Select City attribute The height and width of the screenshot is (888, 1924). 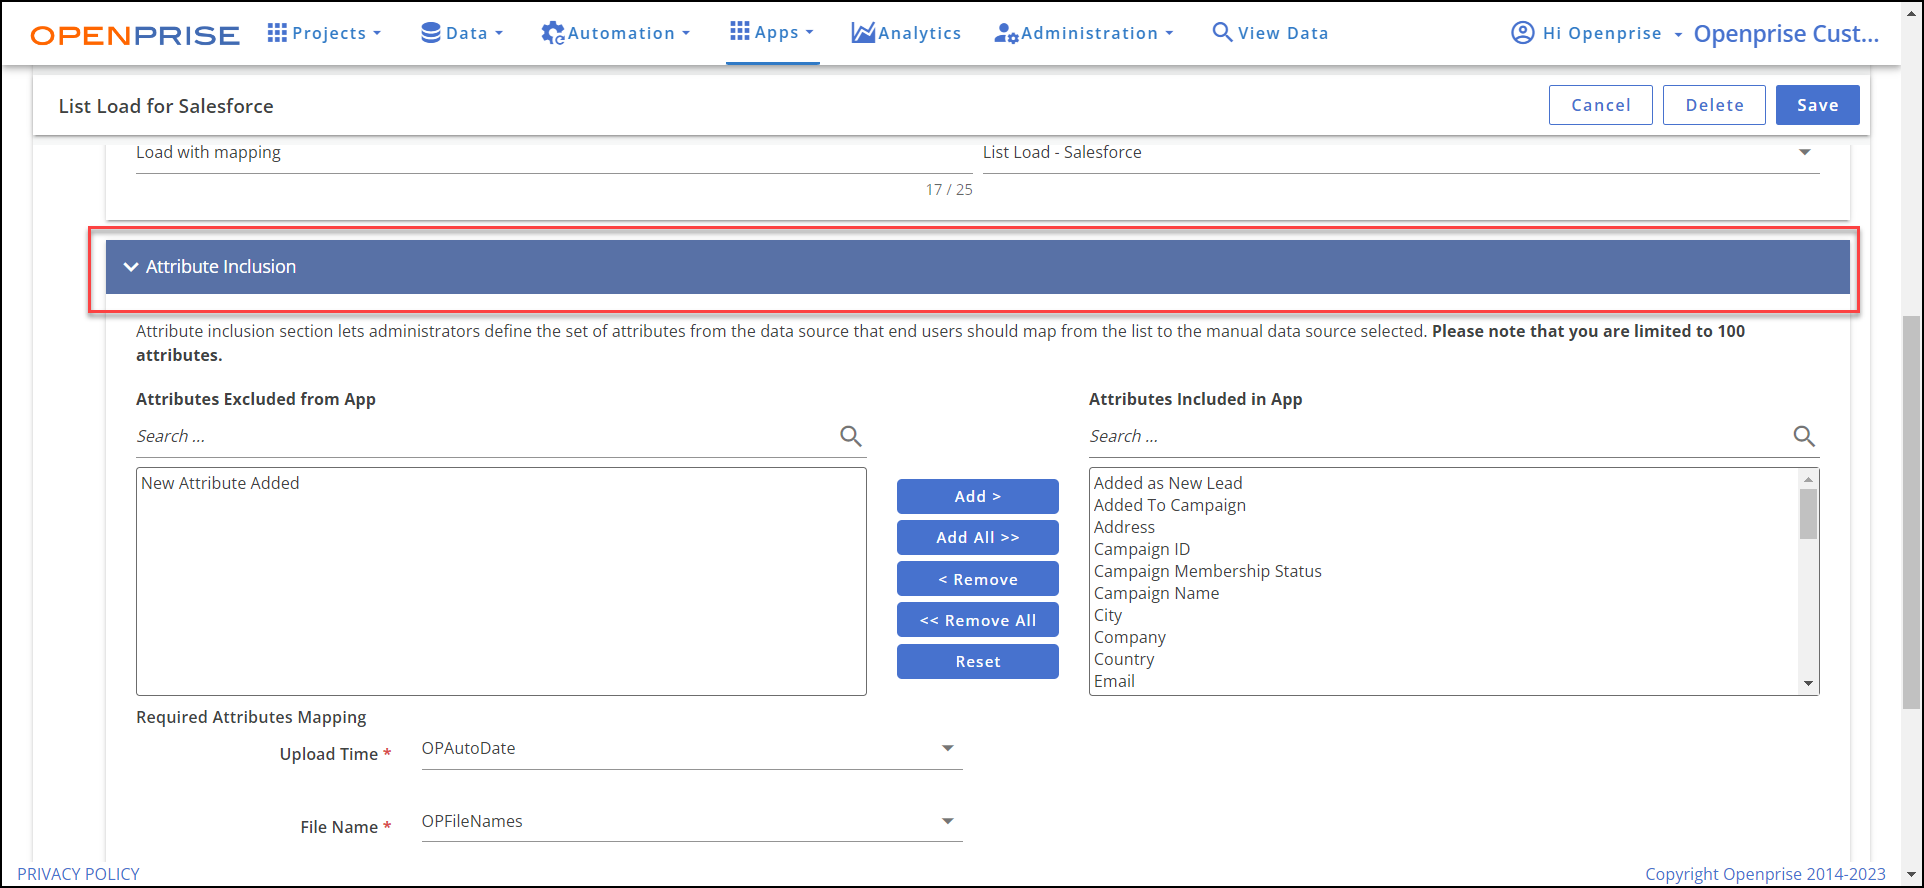pyautogui.click(x=1108, y=615)
